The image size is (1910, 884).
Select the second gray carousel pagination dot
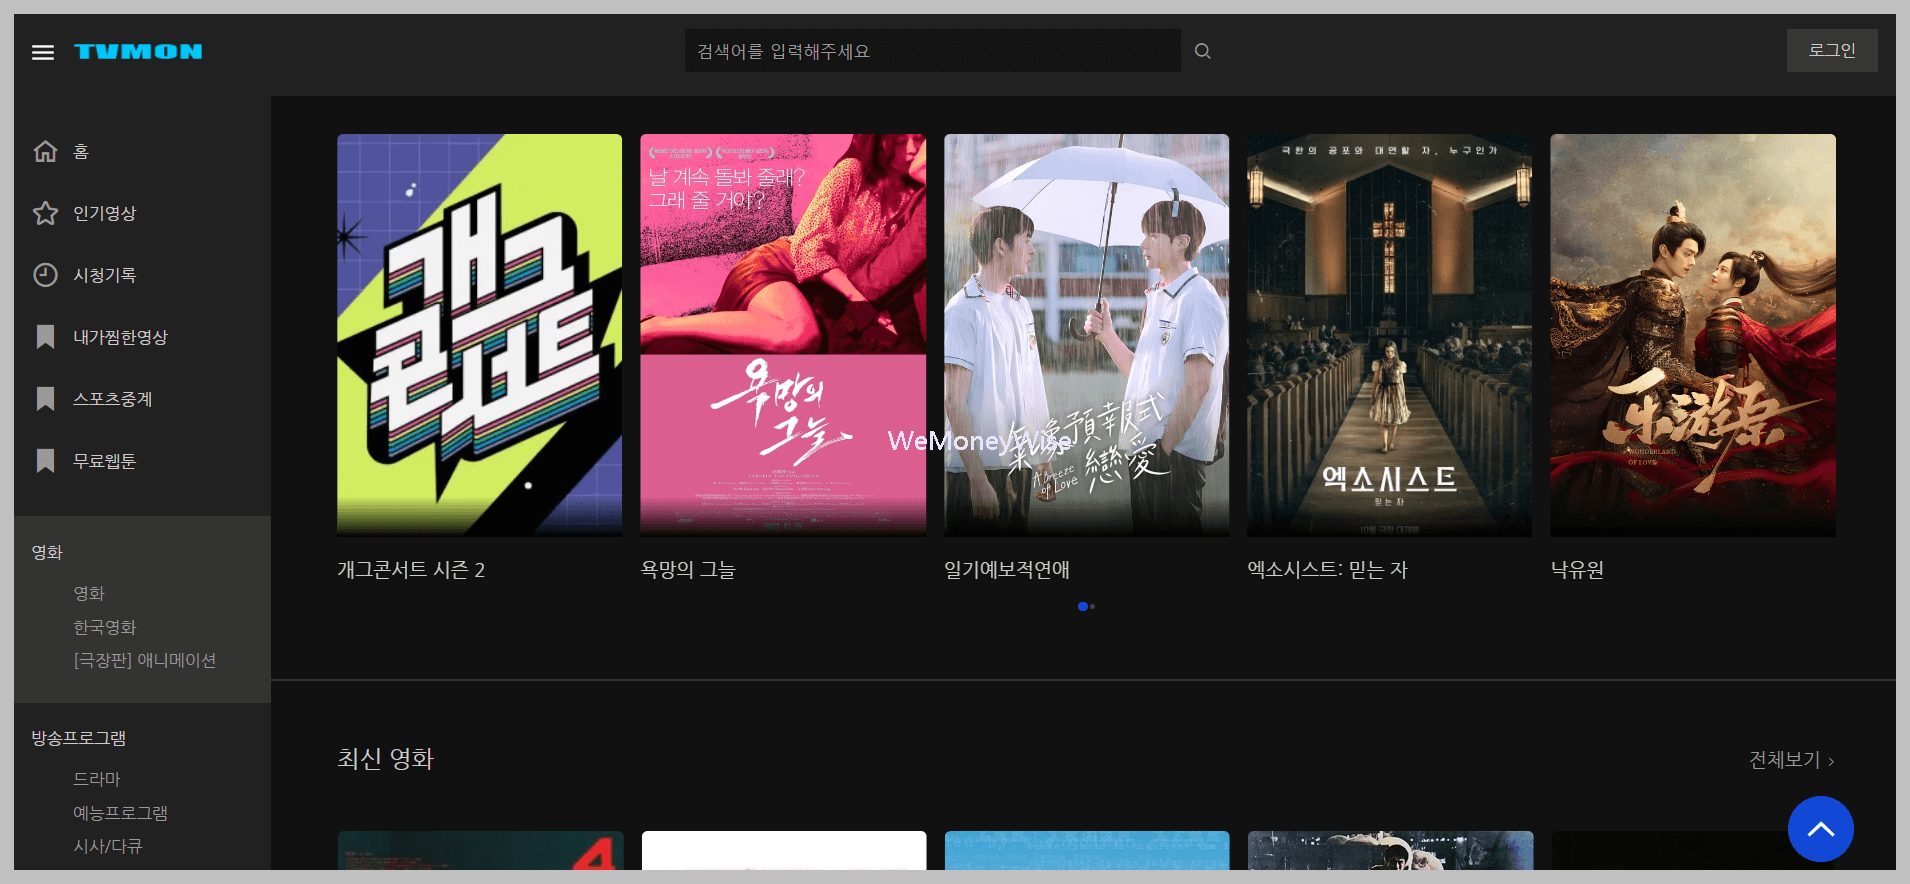(x=1092, y=606)
